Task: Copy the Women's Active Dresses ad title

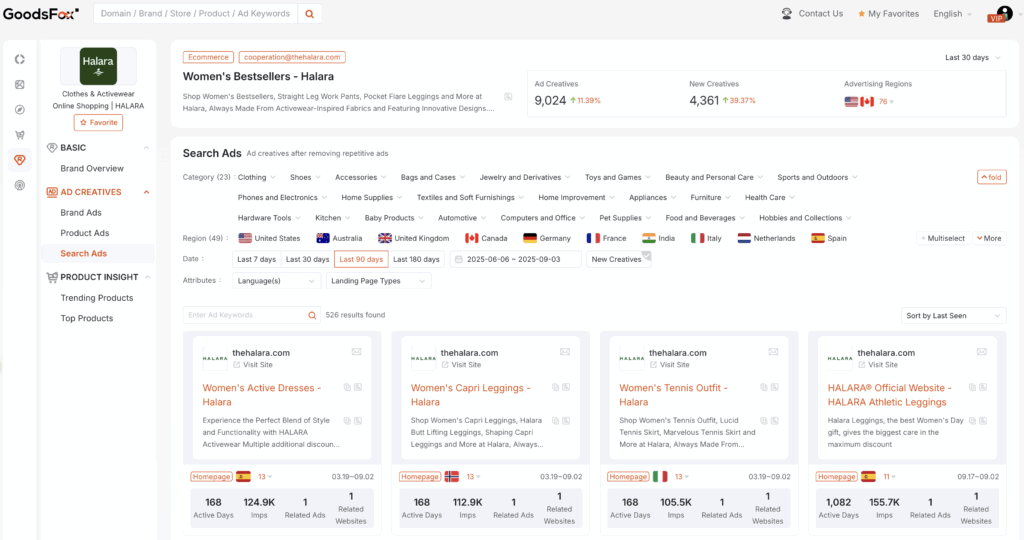Action: click(x=347, y=387)
